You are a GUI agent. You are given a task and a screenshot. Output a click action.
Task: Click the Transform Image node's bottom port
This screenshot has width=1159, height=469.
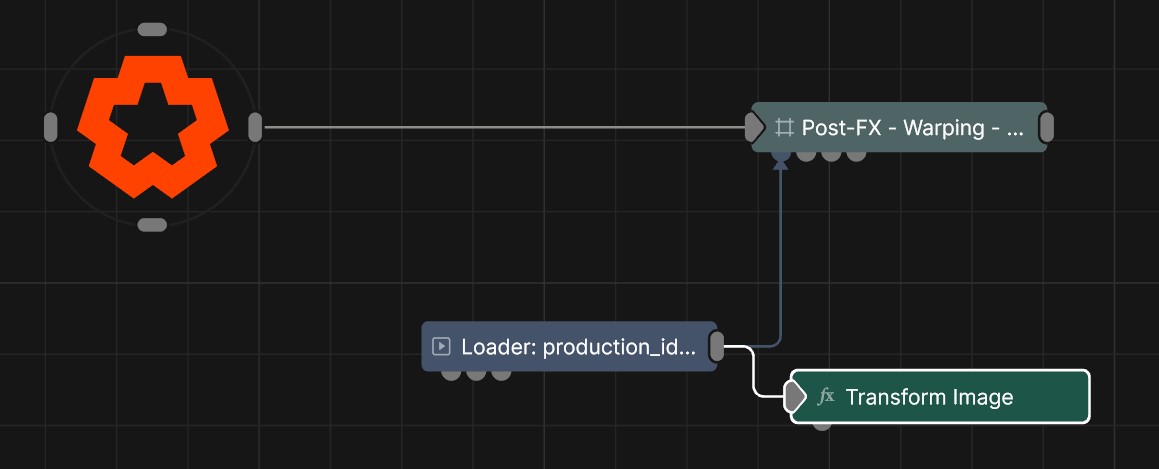(x=822, y=425)
